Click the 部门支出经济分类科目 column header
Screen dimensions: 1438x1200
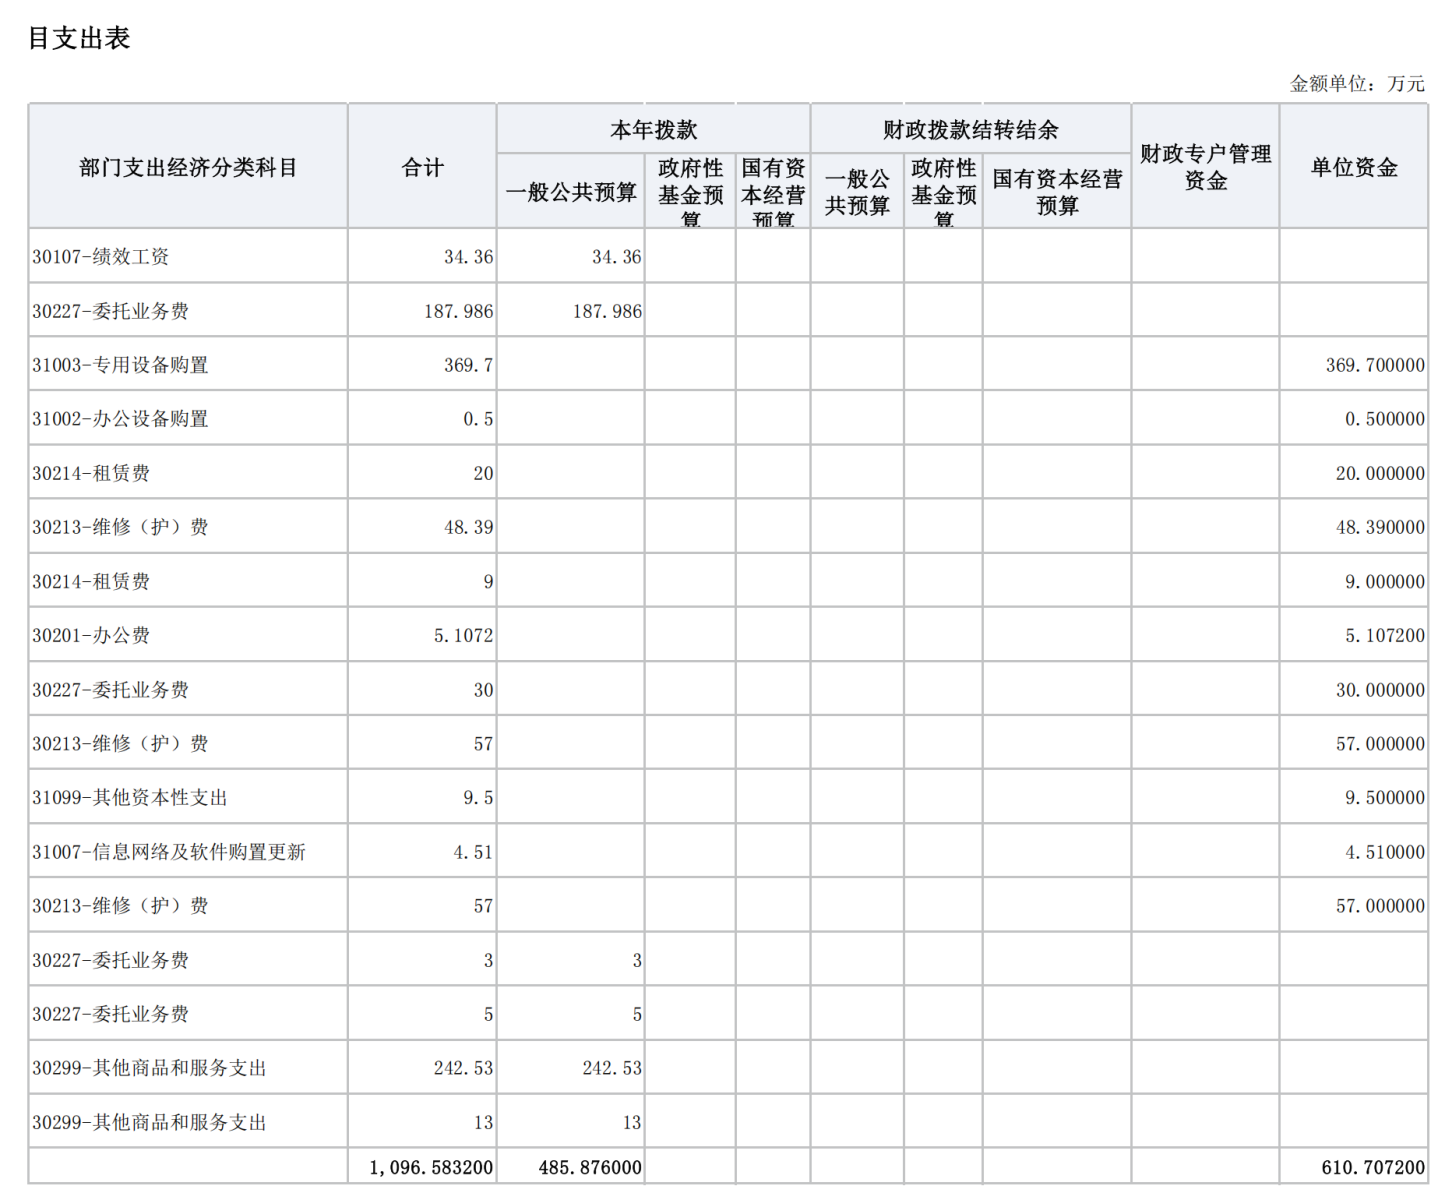pyautogui.click(x=188, y=168)
